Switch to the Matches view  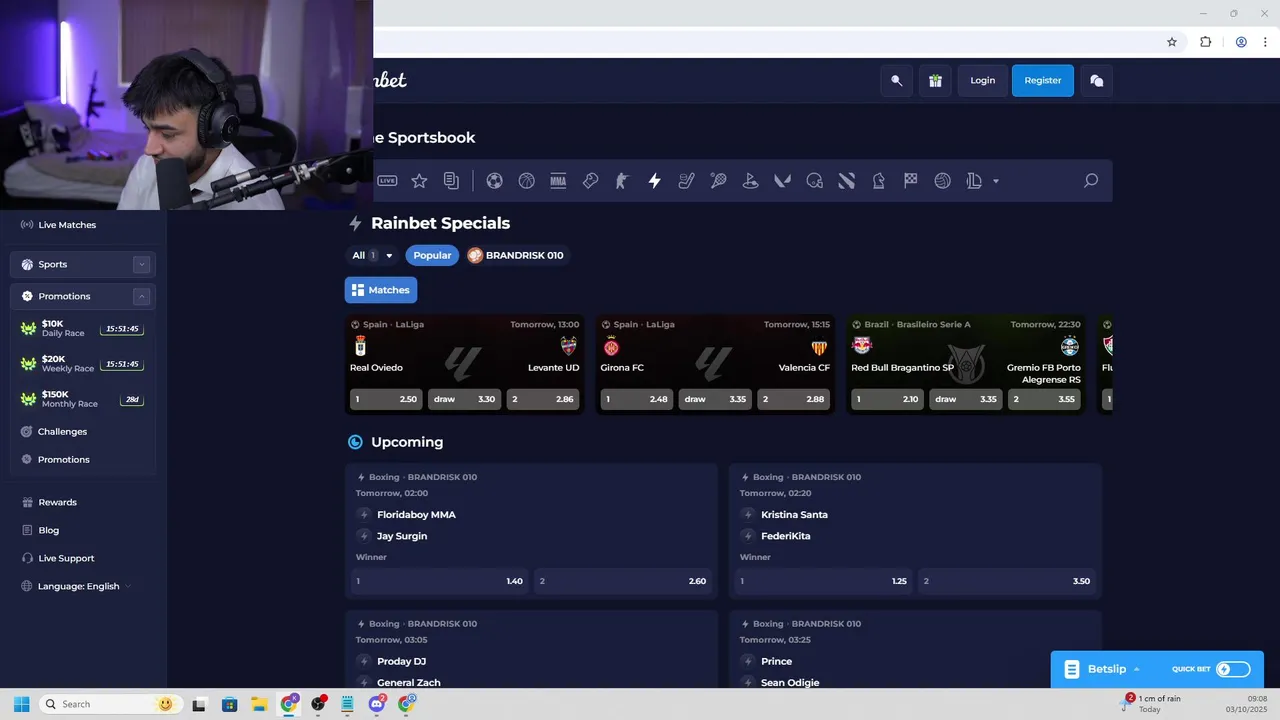click(381, 290)
